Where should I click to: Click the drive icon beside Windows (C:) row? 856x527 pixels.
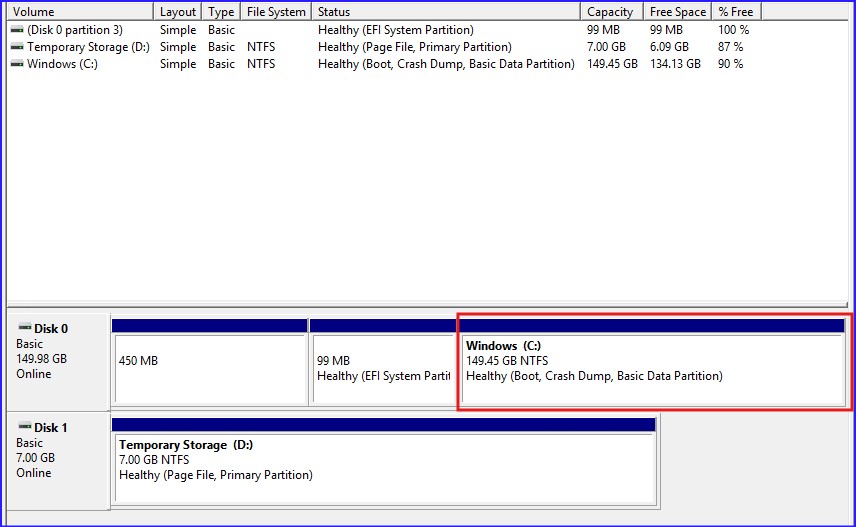(x=17, y=64)
